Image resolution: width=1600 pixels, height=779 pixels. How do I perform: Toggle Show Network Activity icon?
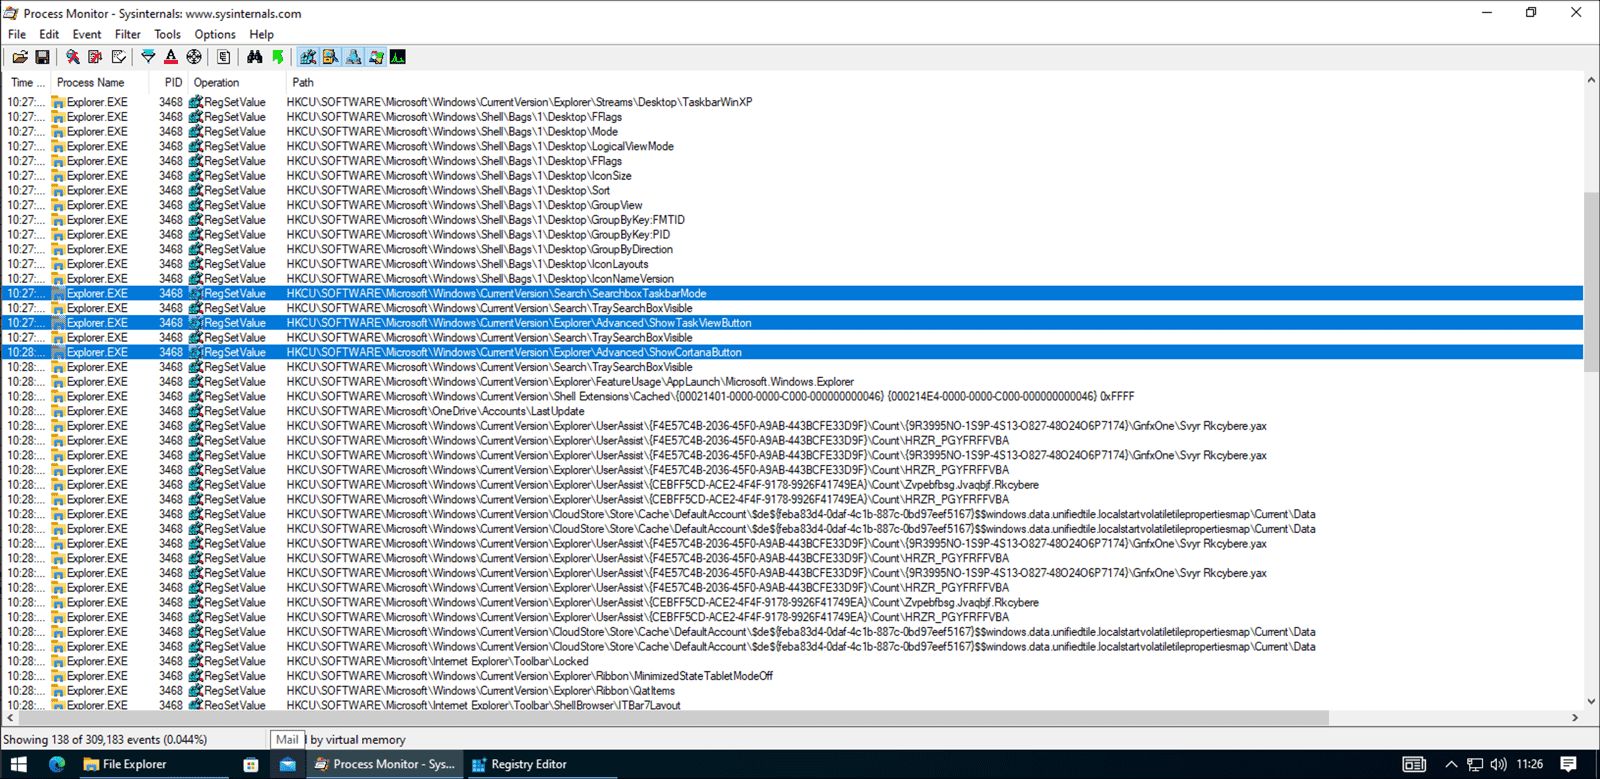[353, 57]
